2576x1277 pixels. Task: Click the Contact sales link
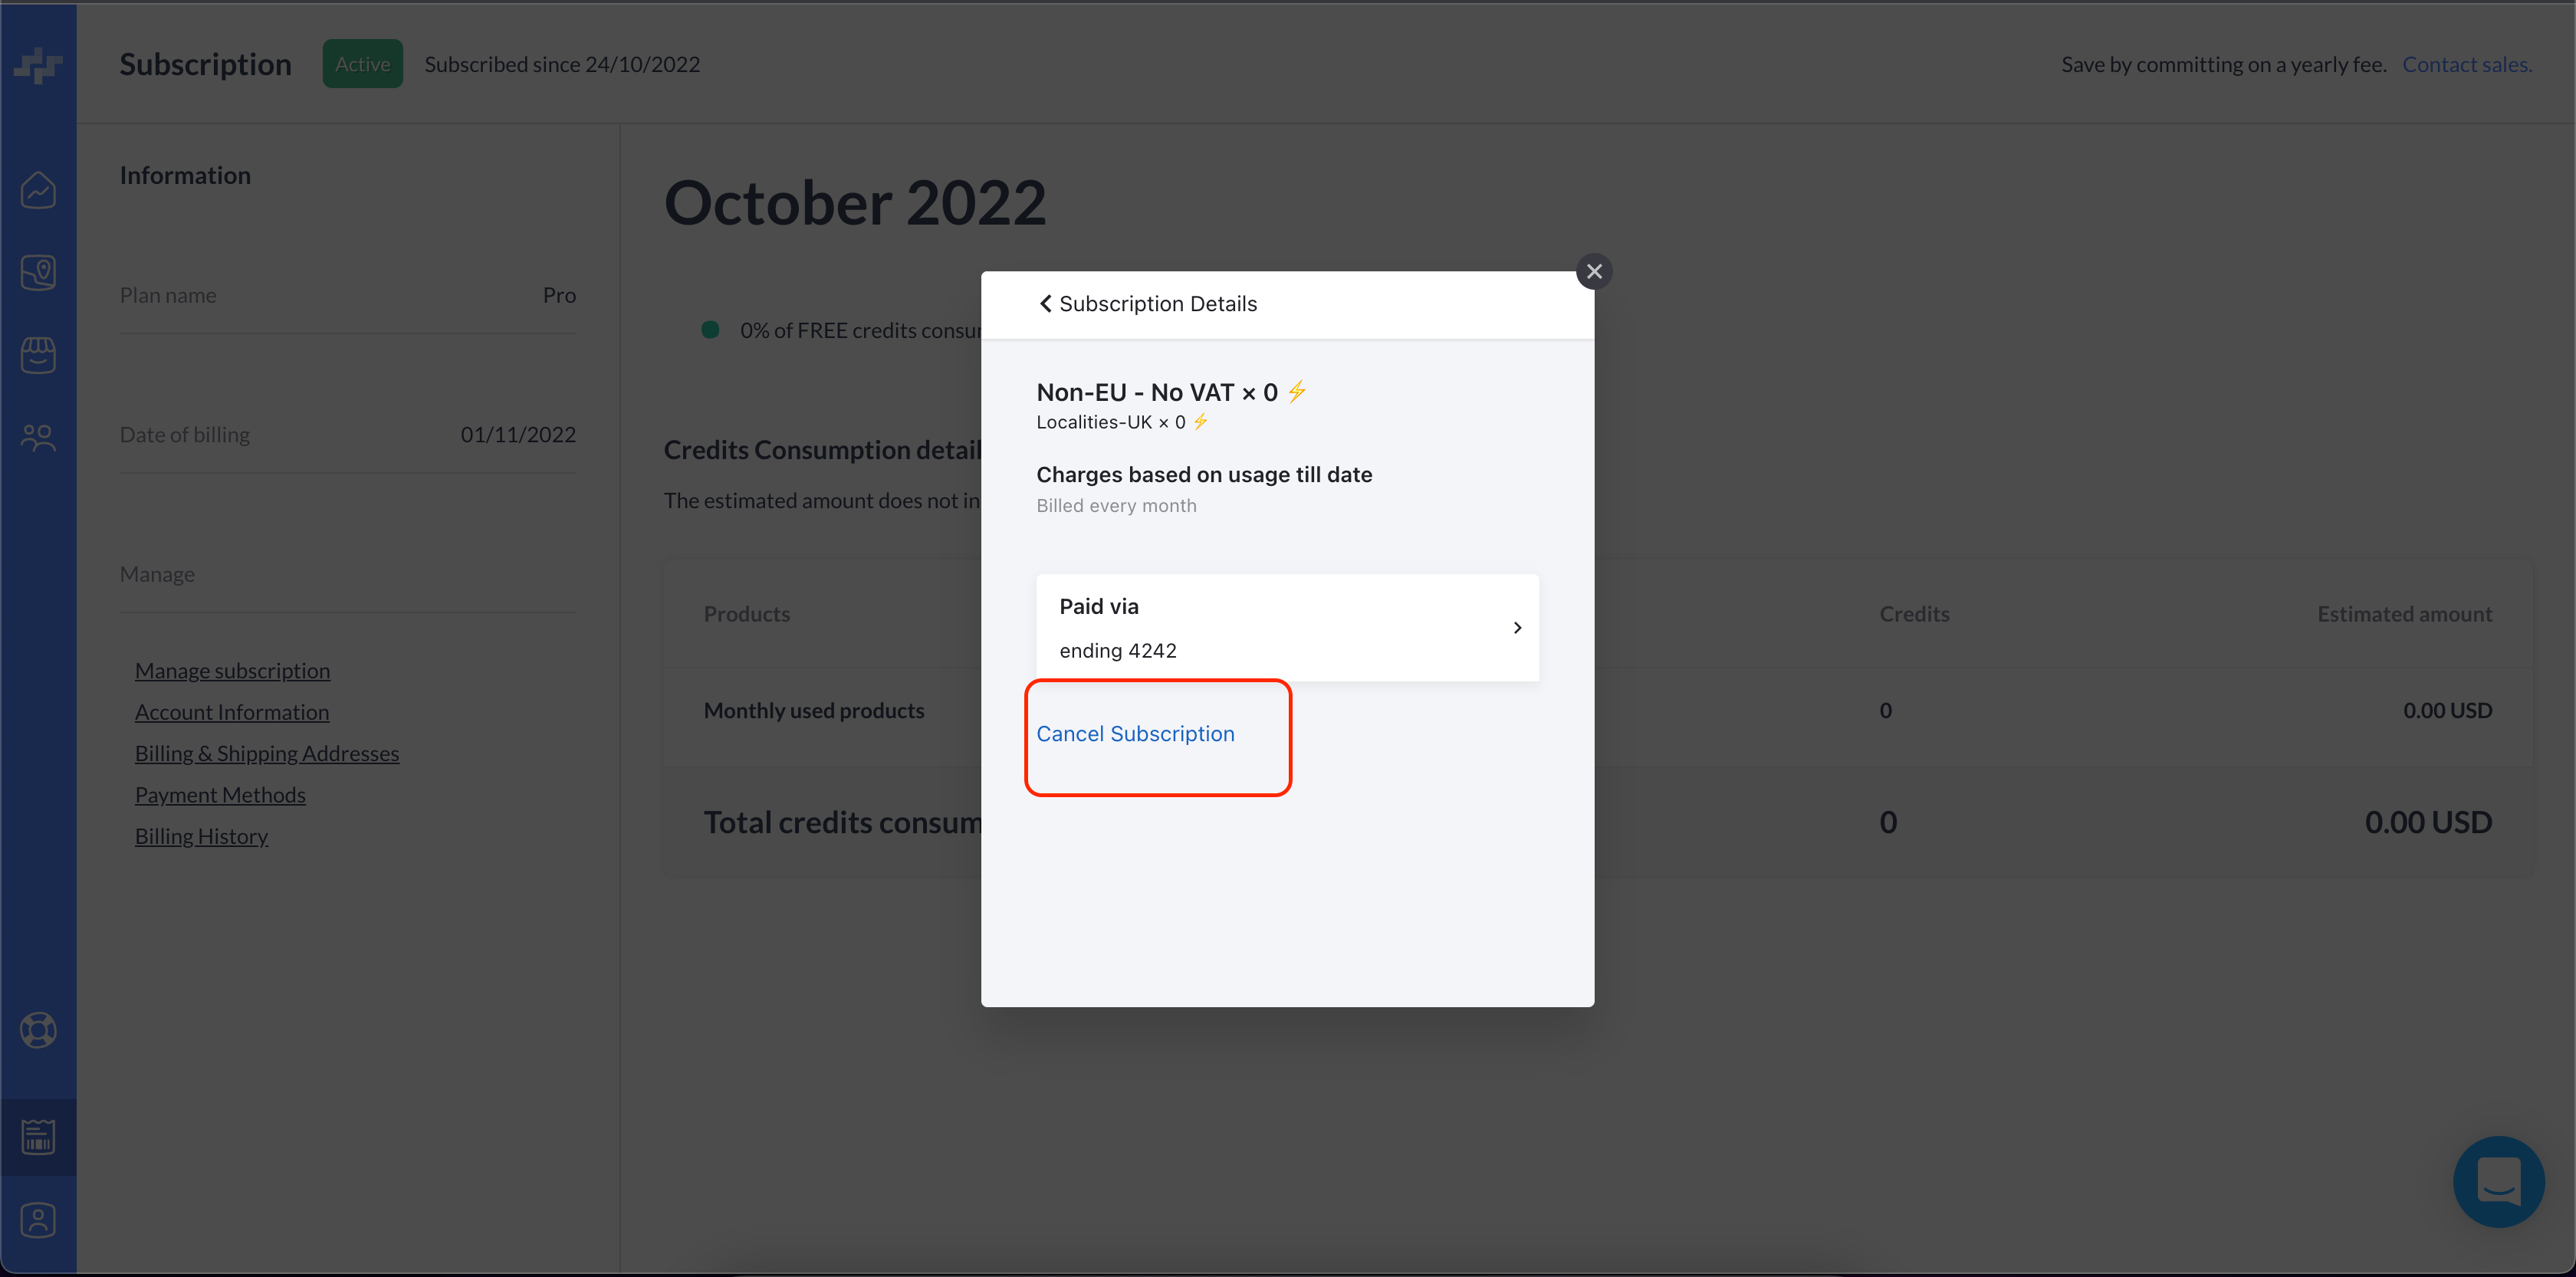click(x=2466, y=64)
